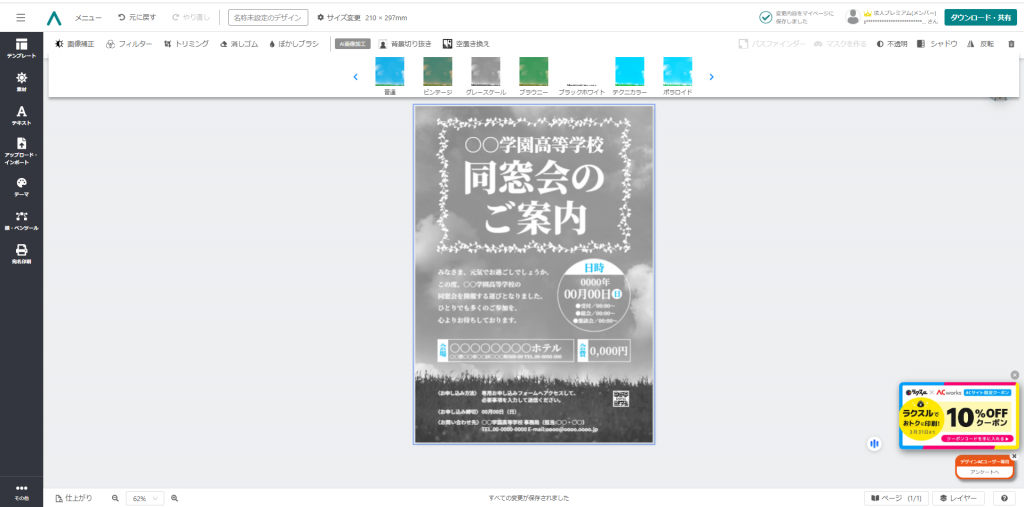The height and width of the screenshot is (507, 1024).
Task: Open 素材 materials panel in sidebar
Action: pos(22,82)
